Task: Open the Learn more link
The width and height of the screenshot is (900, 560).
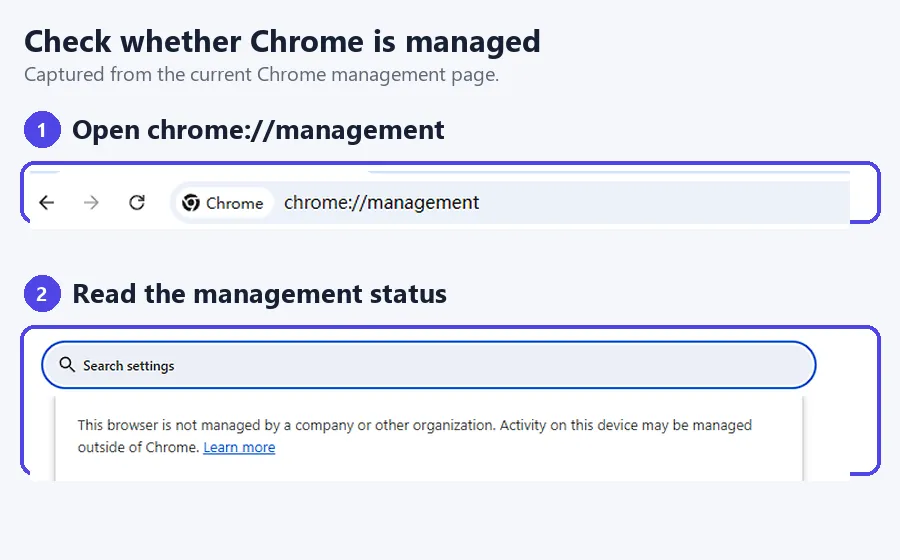Action: [239, 447]
